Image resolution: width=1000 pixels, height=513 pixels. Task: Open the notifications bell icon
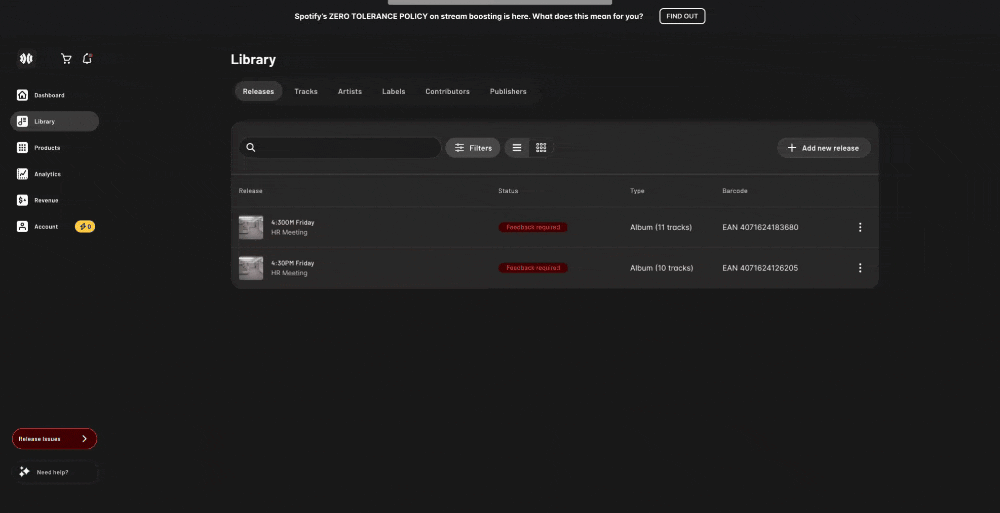pyautogui.click(x=87, y=59)
